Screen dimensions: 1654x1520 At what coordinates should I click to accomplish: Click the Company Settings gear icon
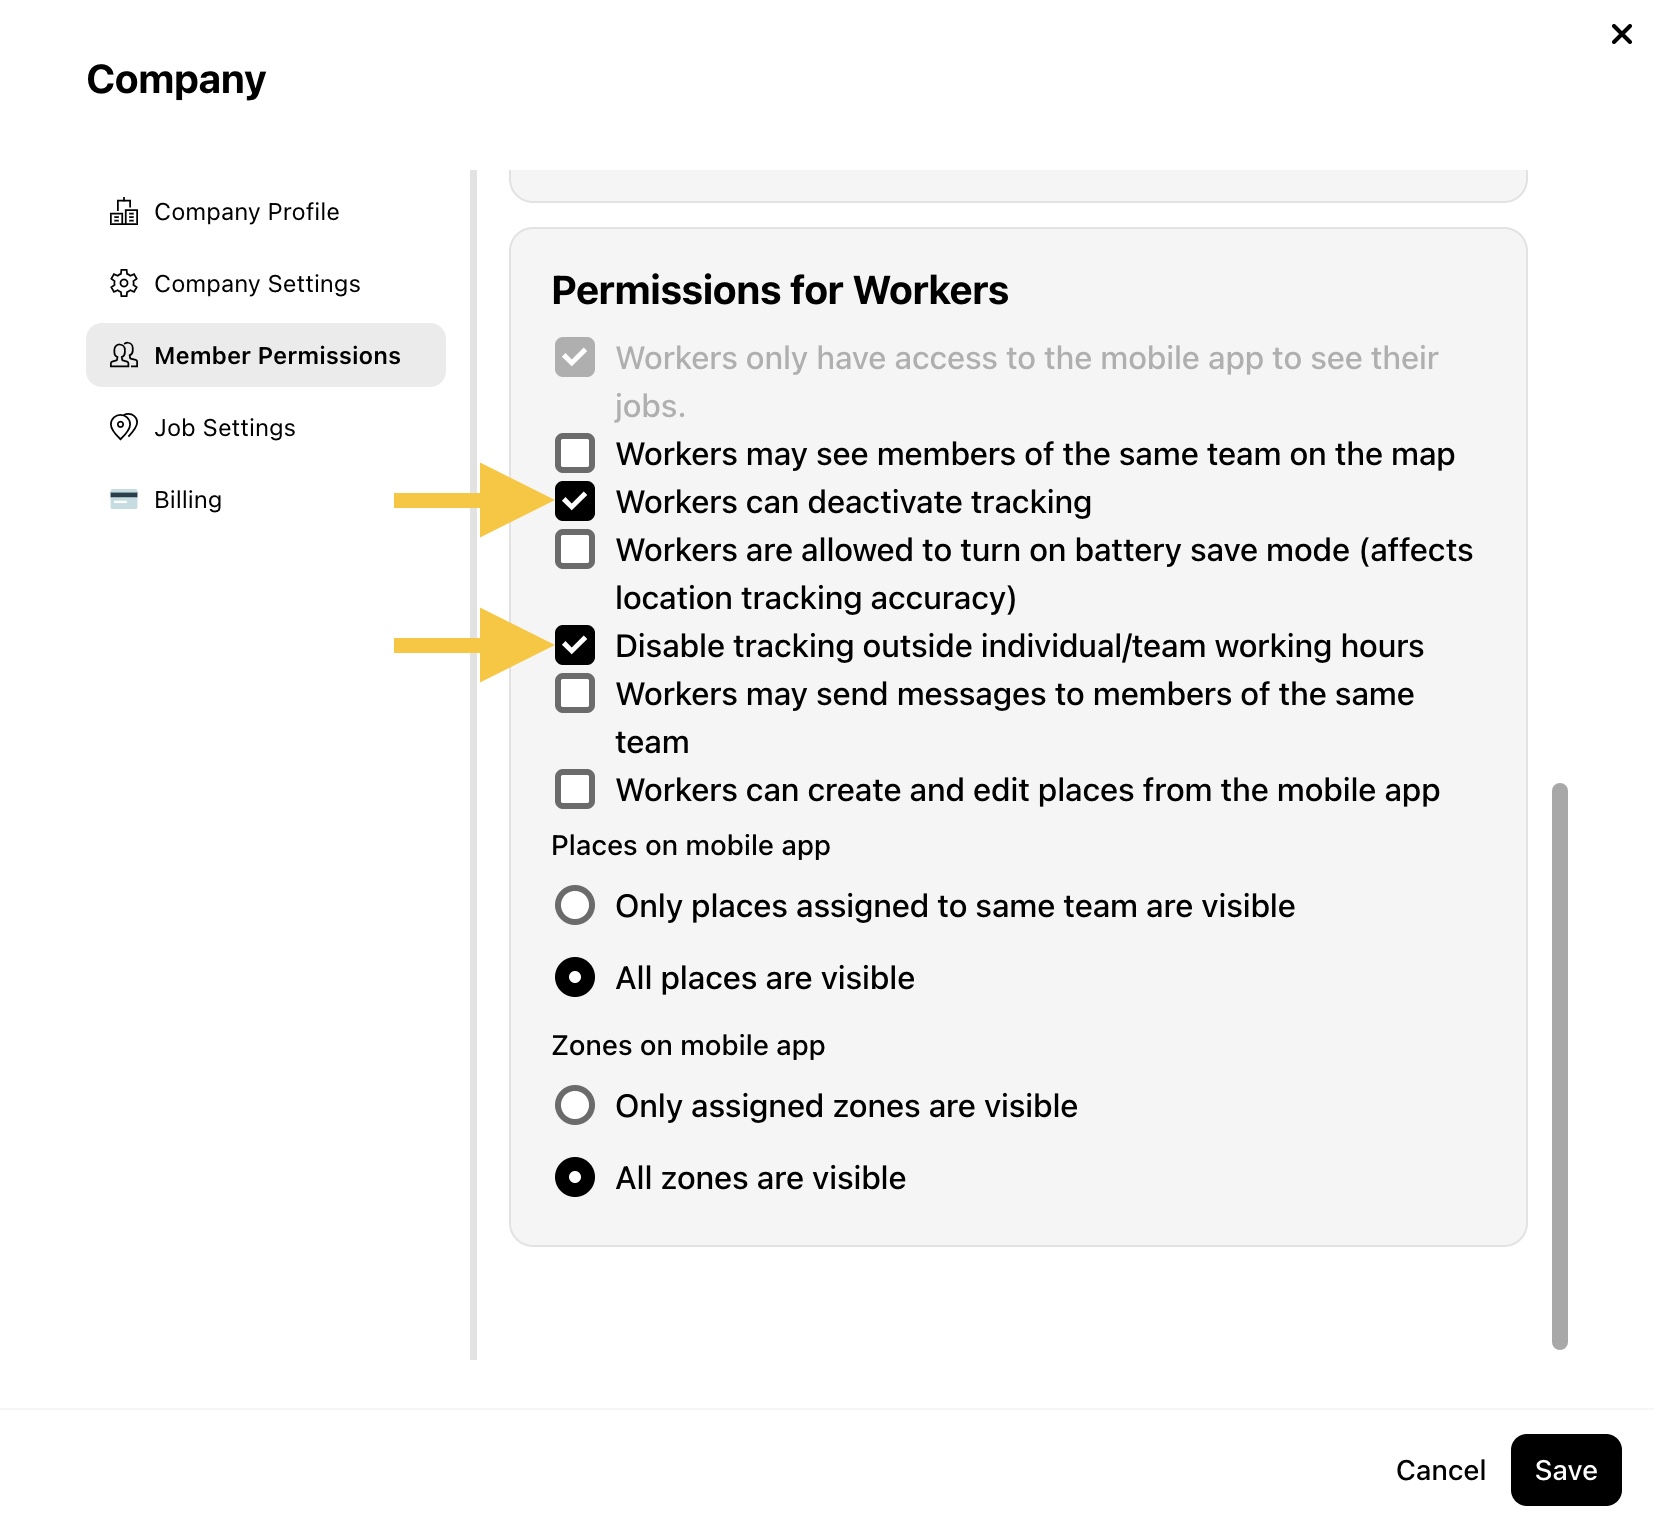coord(124,284)
